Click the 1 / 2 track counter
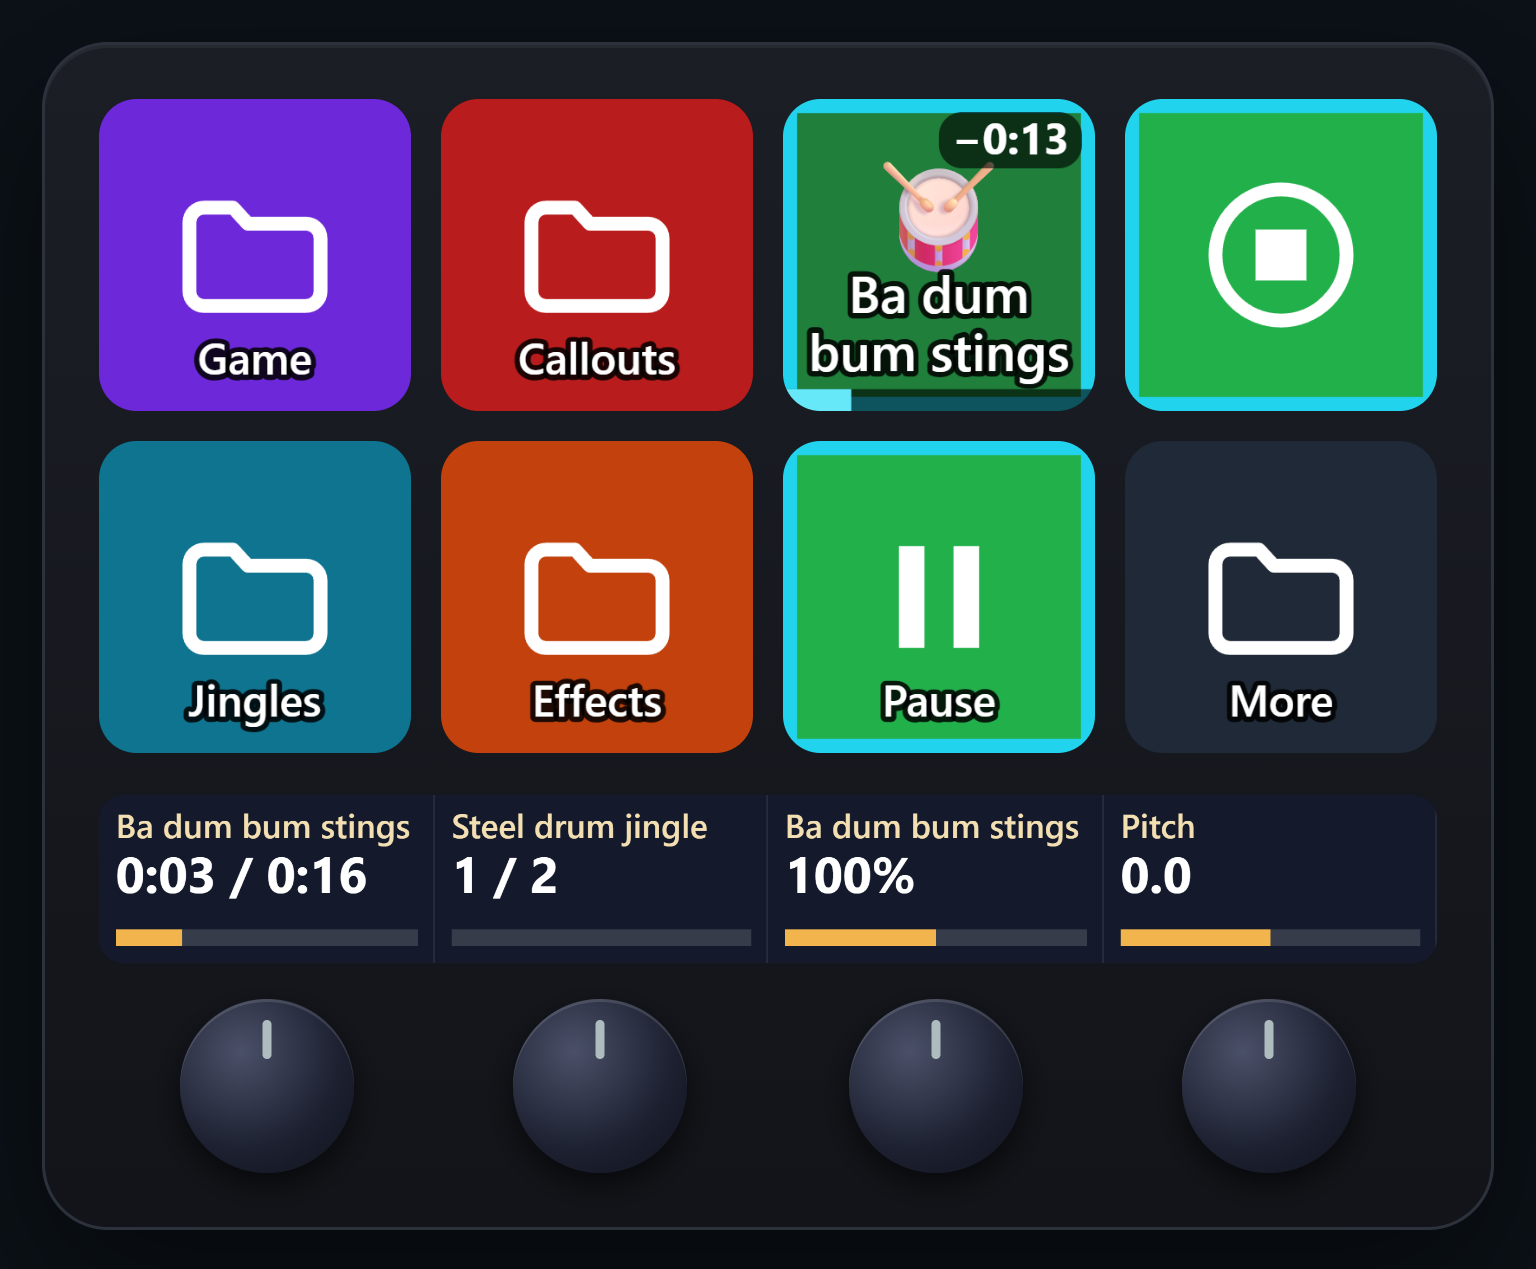Screen dimensions: 1536x1269 tap(505, 877)
